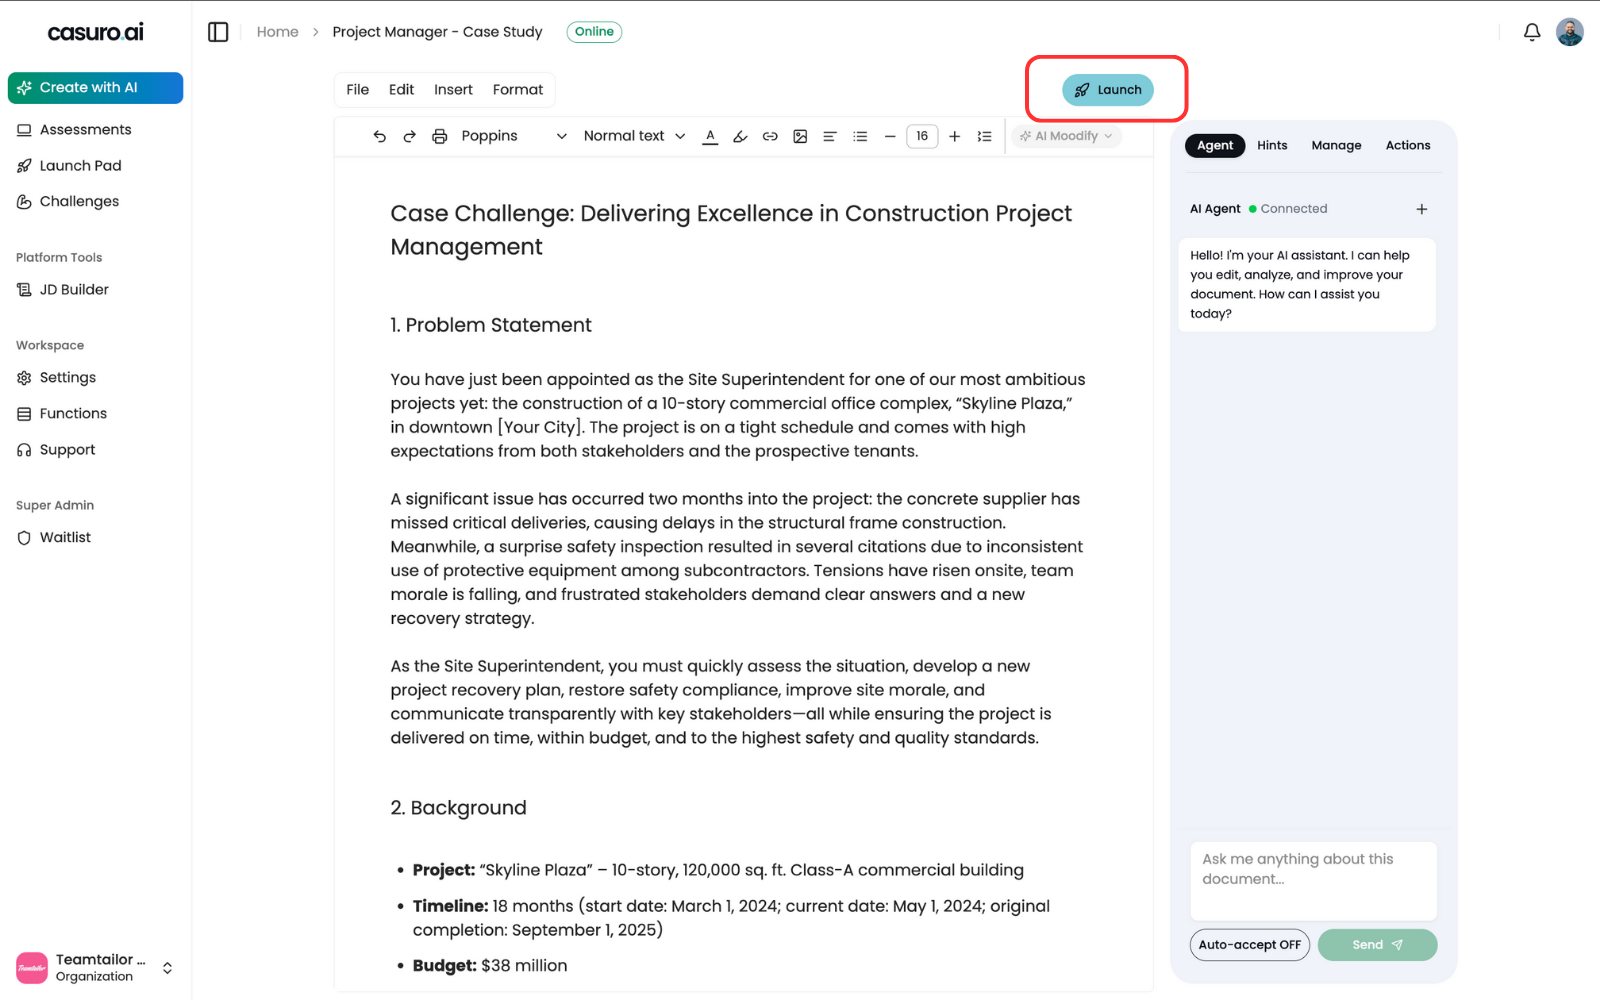
Task: Pick a text color with the A swatch
Action: pos(710,136)
